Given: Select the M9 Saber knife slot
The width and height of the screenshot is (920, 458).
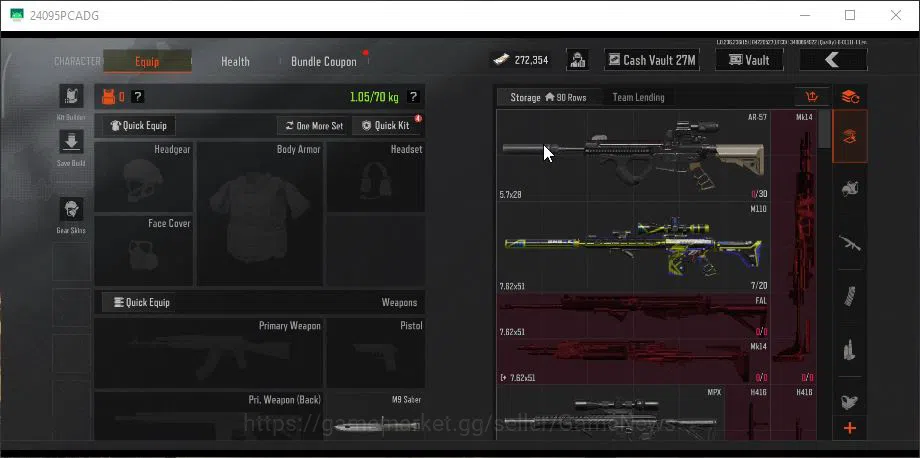Looking at the screenshot, I should (376, 416).
